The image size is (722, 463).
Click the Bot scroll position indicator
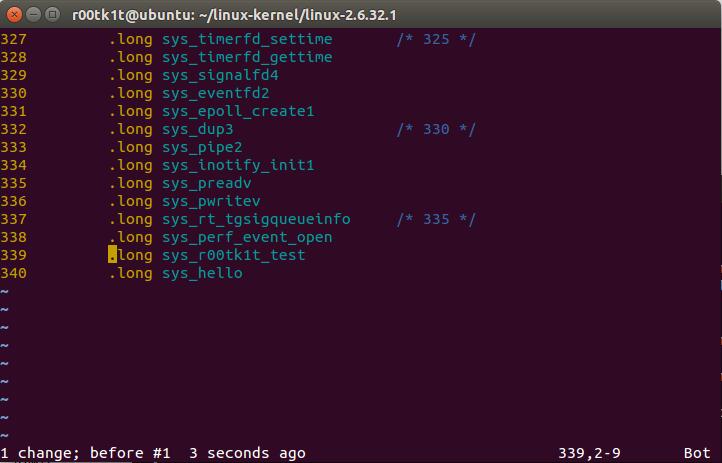697,453
